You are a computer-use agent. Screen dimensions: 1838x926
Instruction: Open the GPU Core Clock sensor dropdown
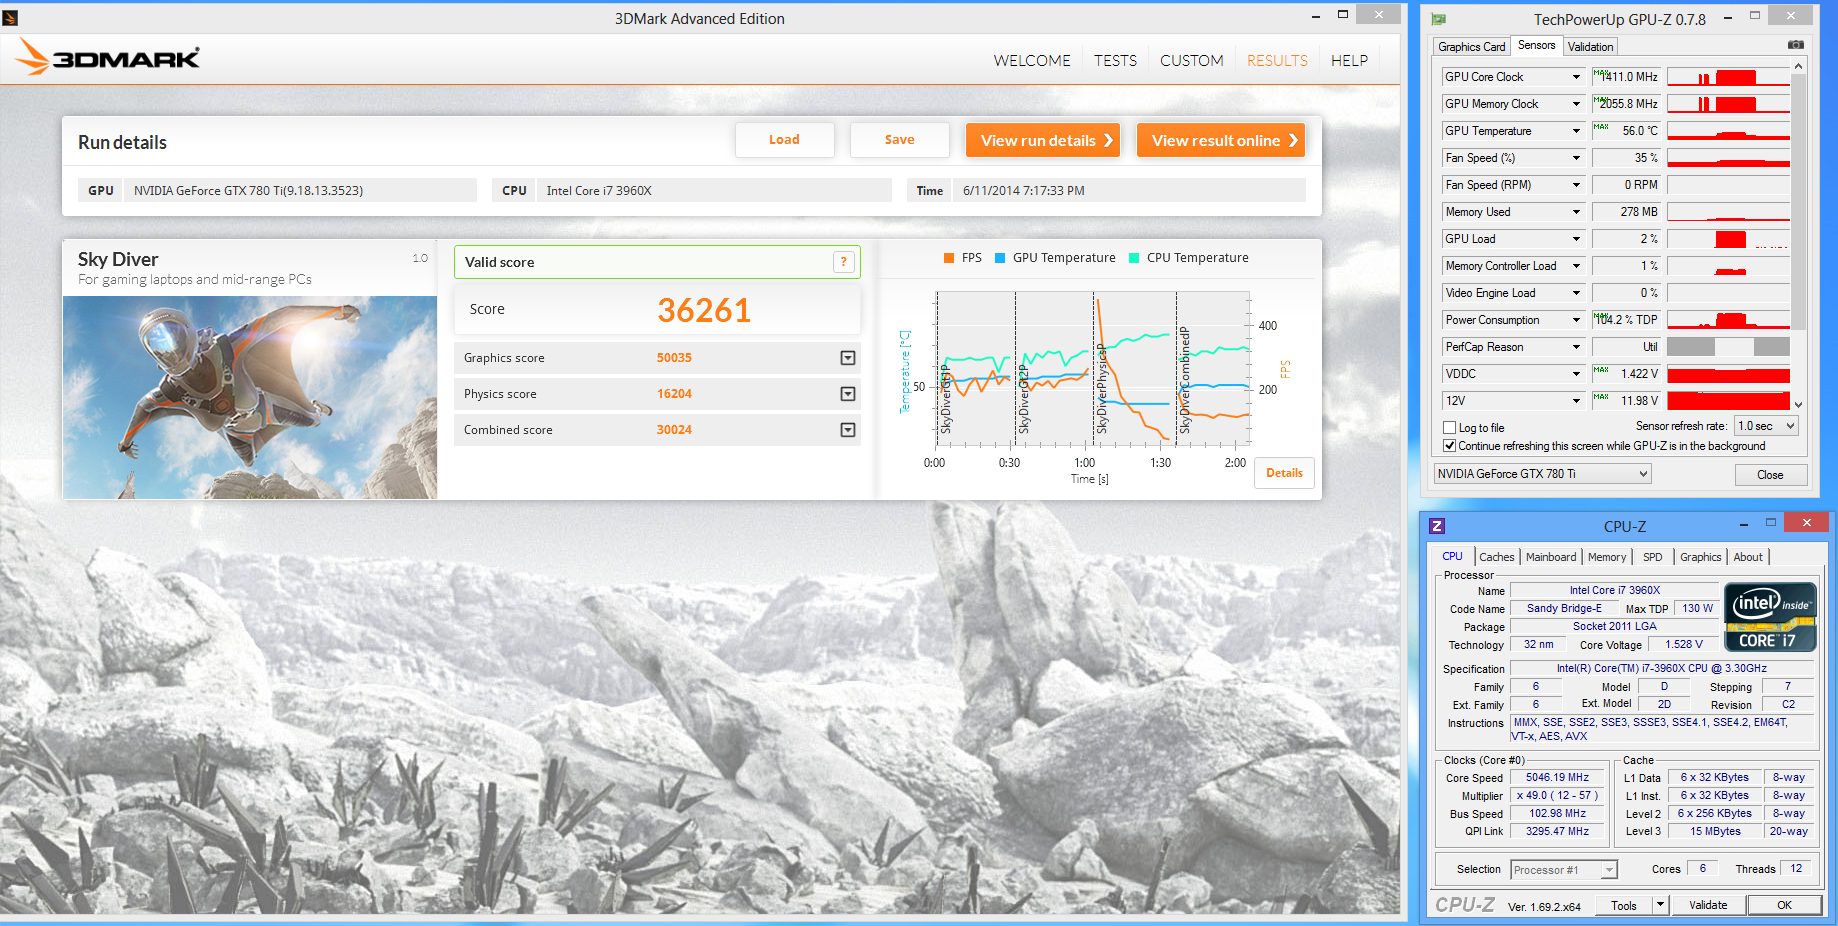pyautogui.click(x=1576, y=77)
